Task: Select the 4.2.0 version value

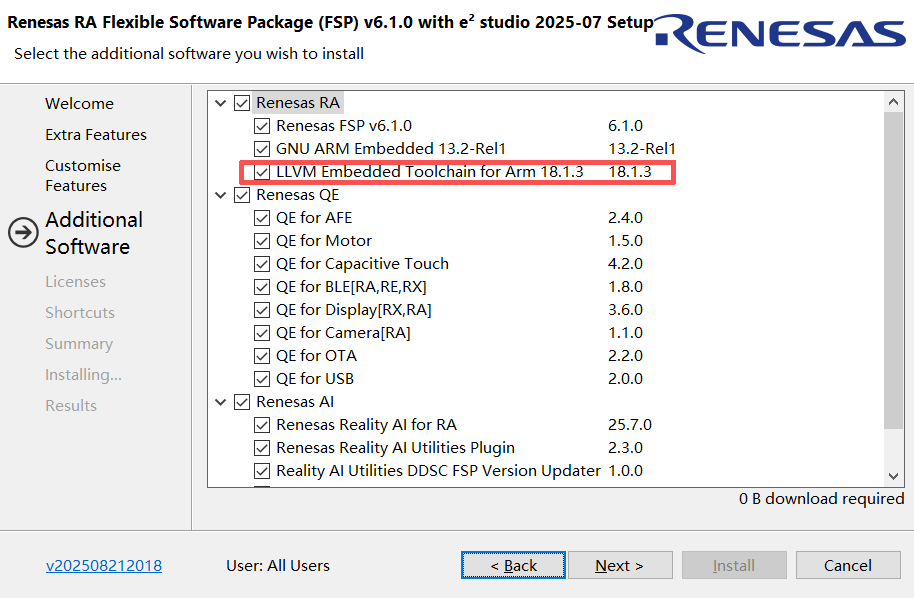Action: pos(625,264)
